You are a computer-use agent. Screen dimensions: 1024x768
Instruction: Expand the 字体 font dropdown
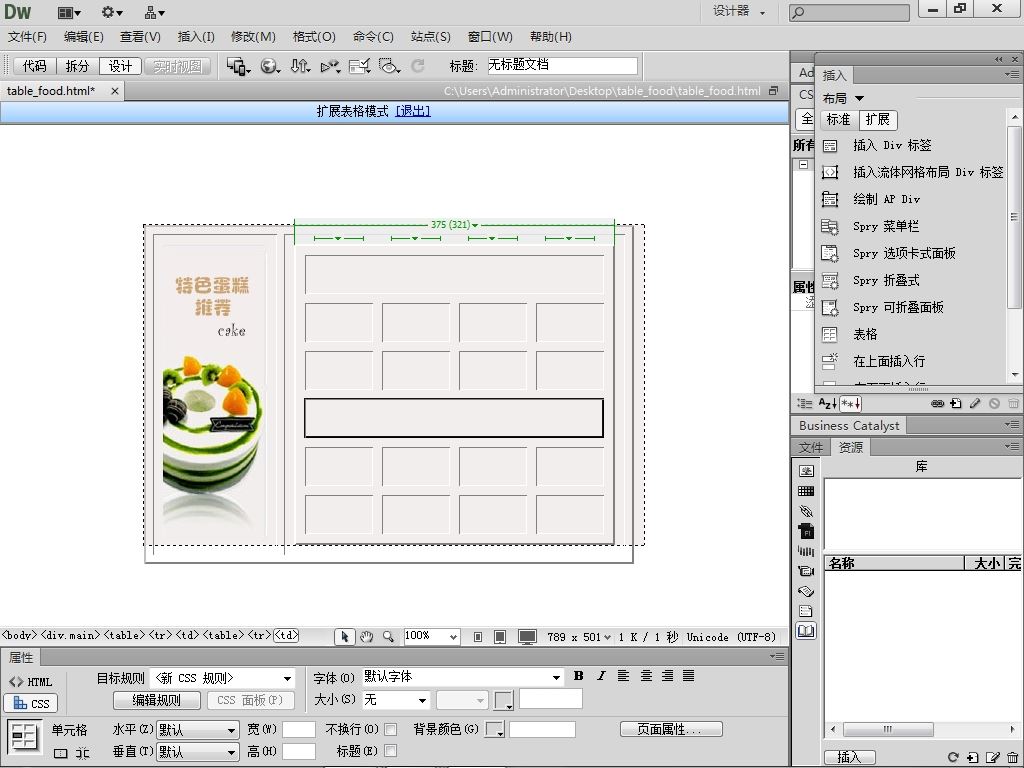[557, 678]
